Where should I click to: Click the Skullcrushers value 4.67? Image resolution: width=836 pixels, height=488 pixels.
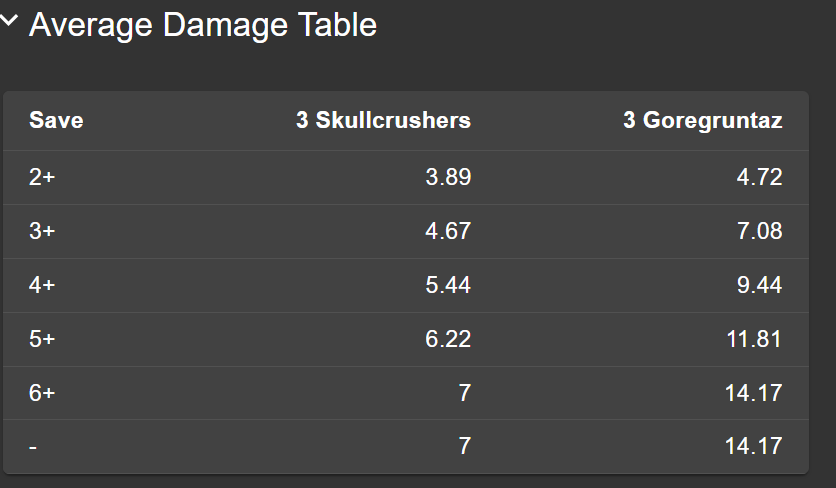pos(447,232)
